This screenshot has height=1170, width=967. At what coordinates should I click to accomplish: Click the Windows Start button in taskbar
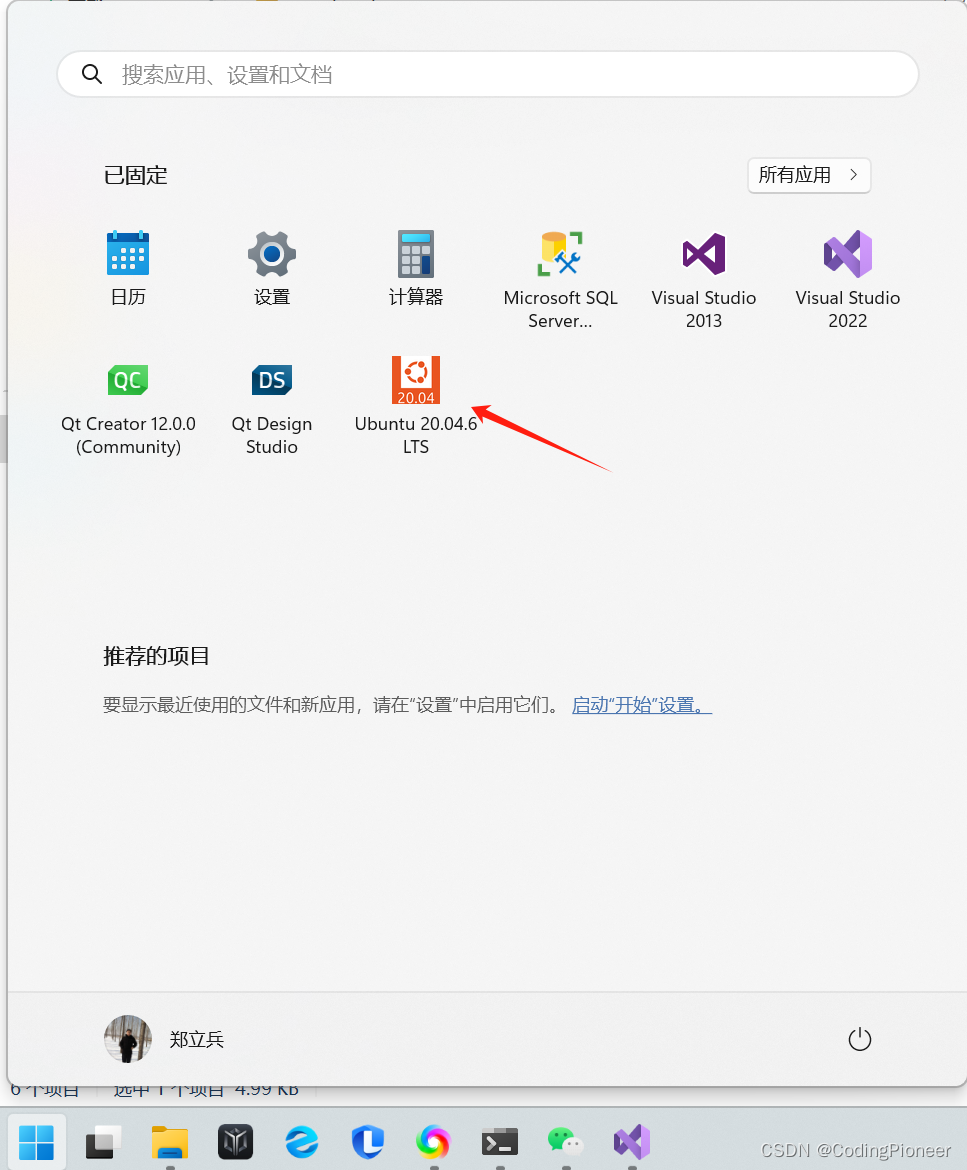[37, 1142]
